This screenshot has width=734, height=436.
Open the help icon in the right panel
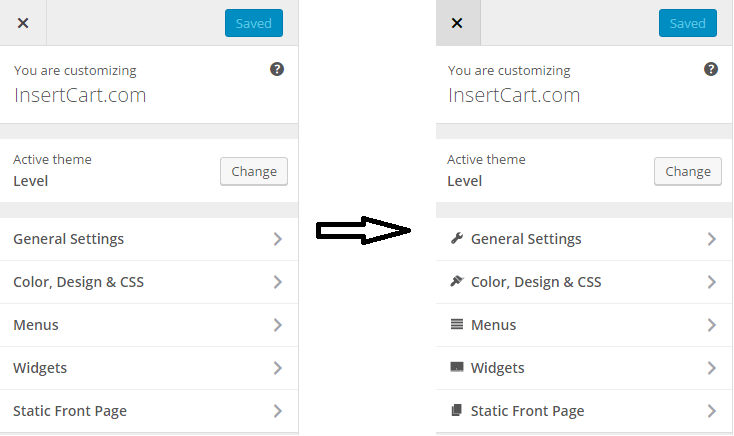(x=711, y=69)
